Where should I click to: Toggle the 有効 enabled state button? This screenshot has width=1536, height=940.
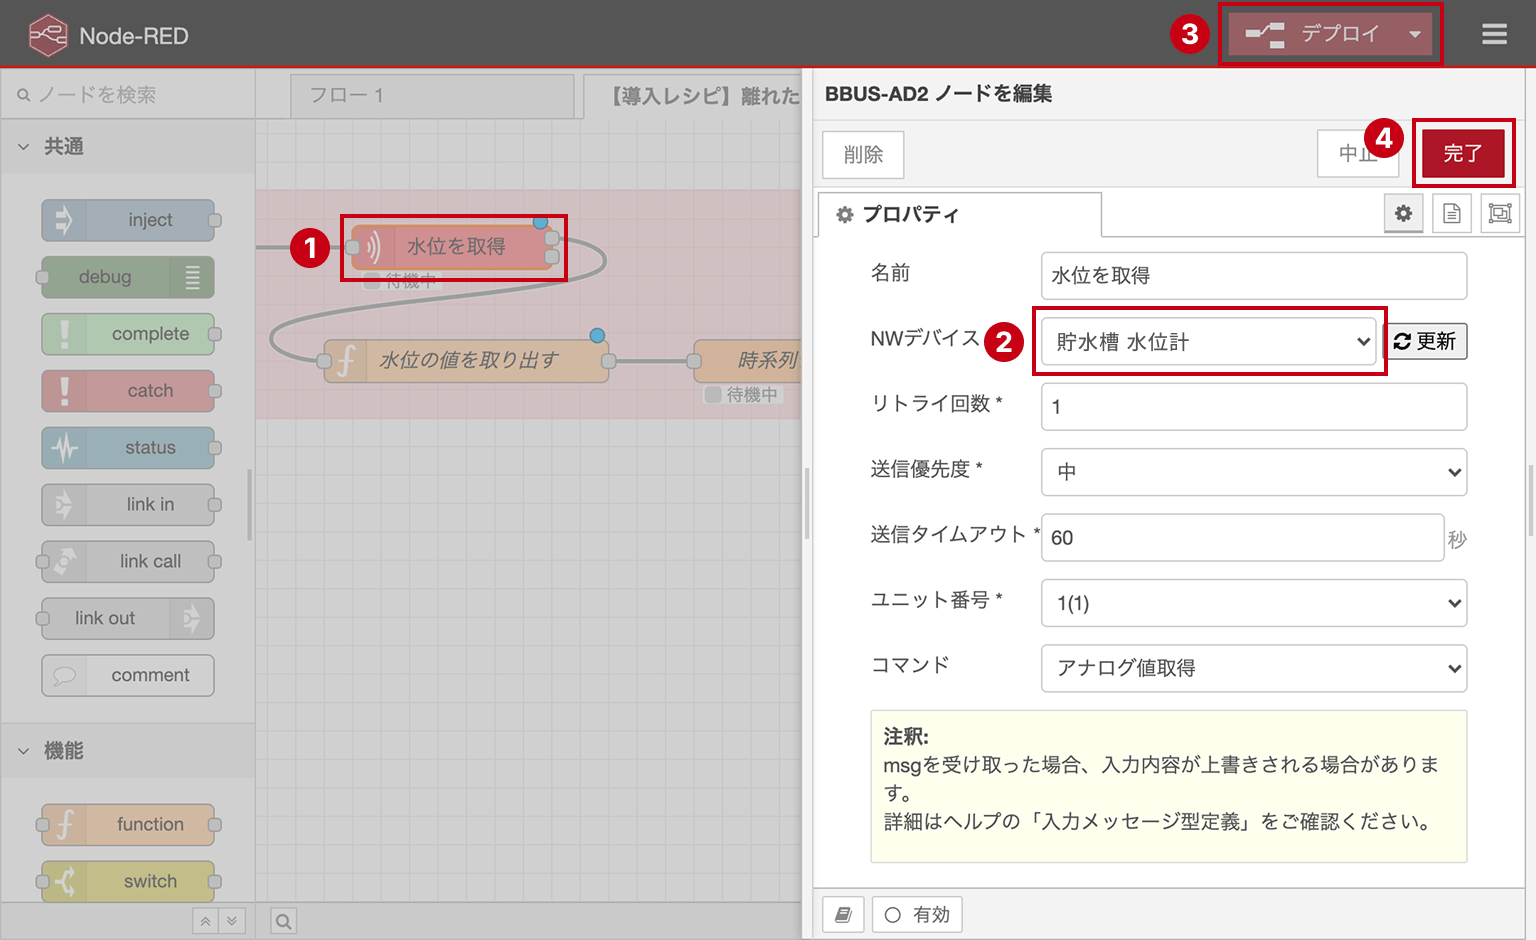[x=917, y=914]
